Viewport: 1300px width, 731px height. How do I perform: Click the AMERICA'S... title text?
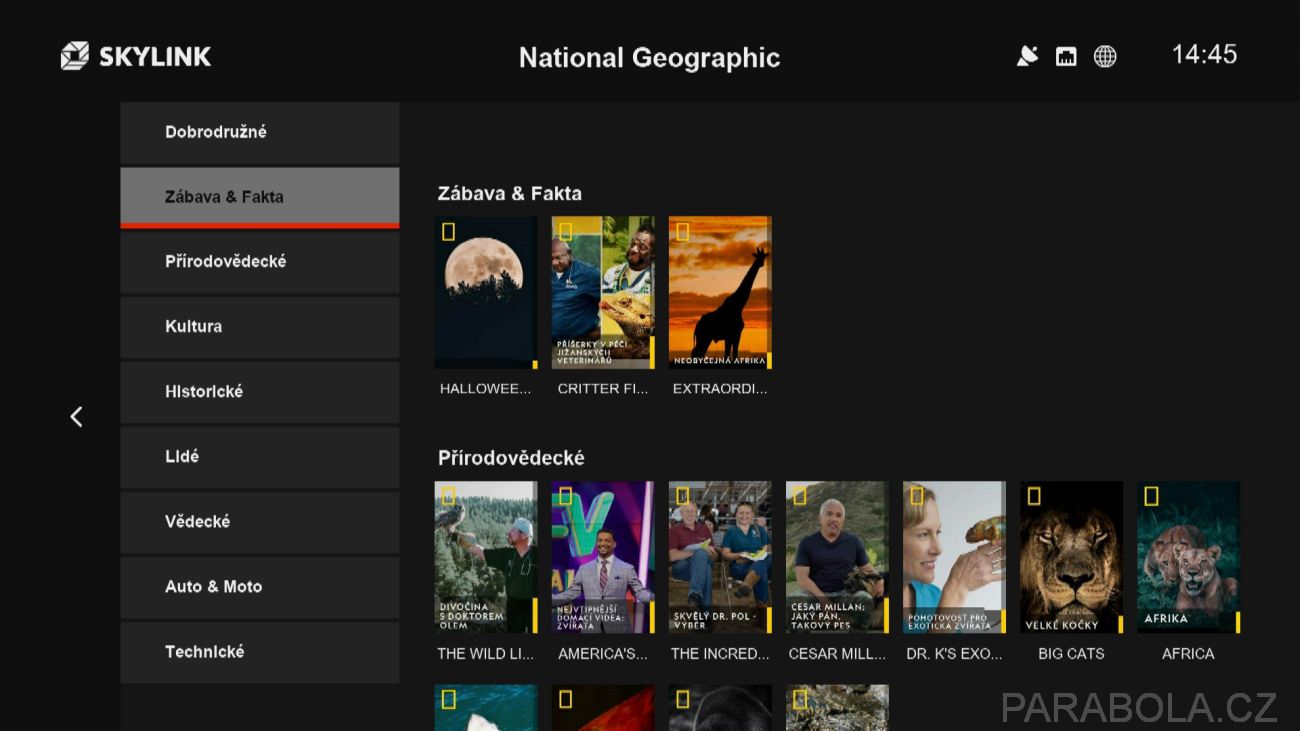pos(603,654)
